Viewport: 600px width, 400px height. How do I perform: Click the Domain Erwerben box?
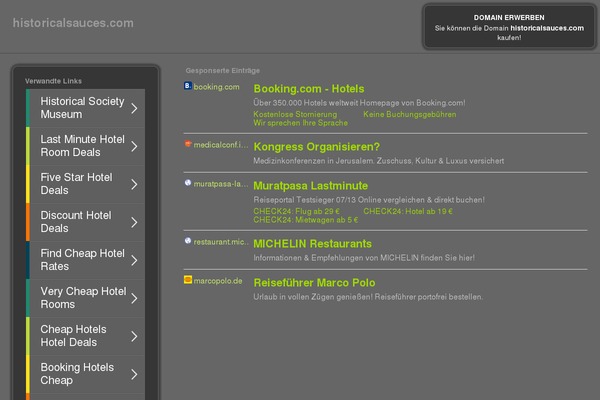point(509,27)
